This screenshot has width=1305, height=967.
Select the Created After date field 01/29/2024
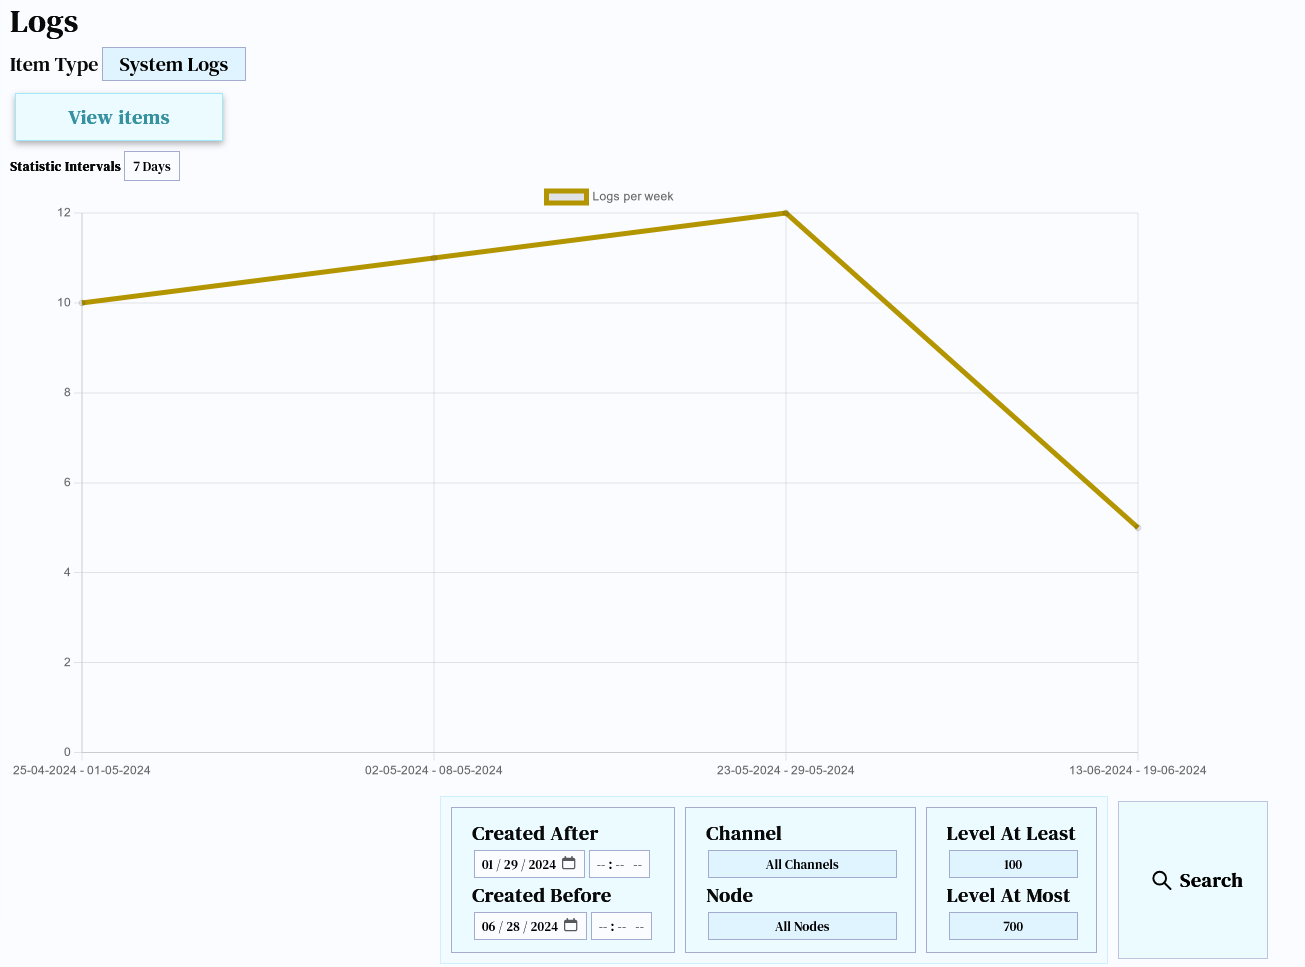coord(529,864)
